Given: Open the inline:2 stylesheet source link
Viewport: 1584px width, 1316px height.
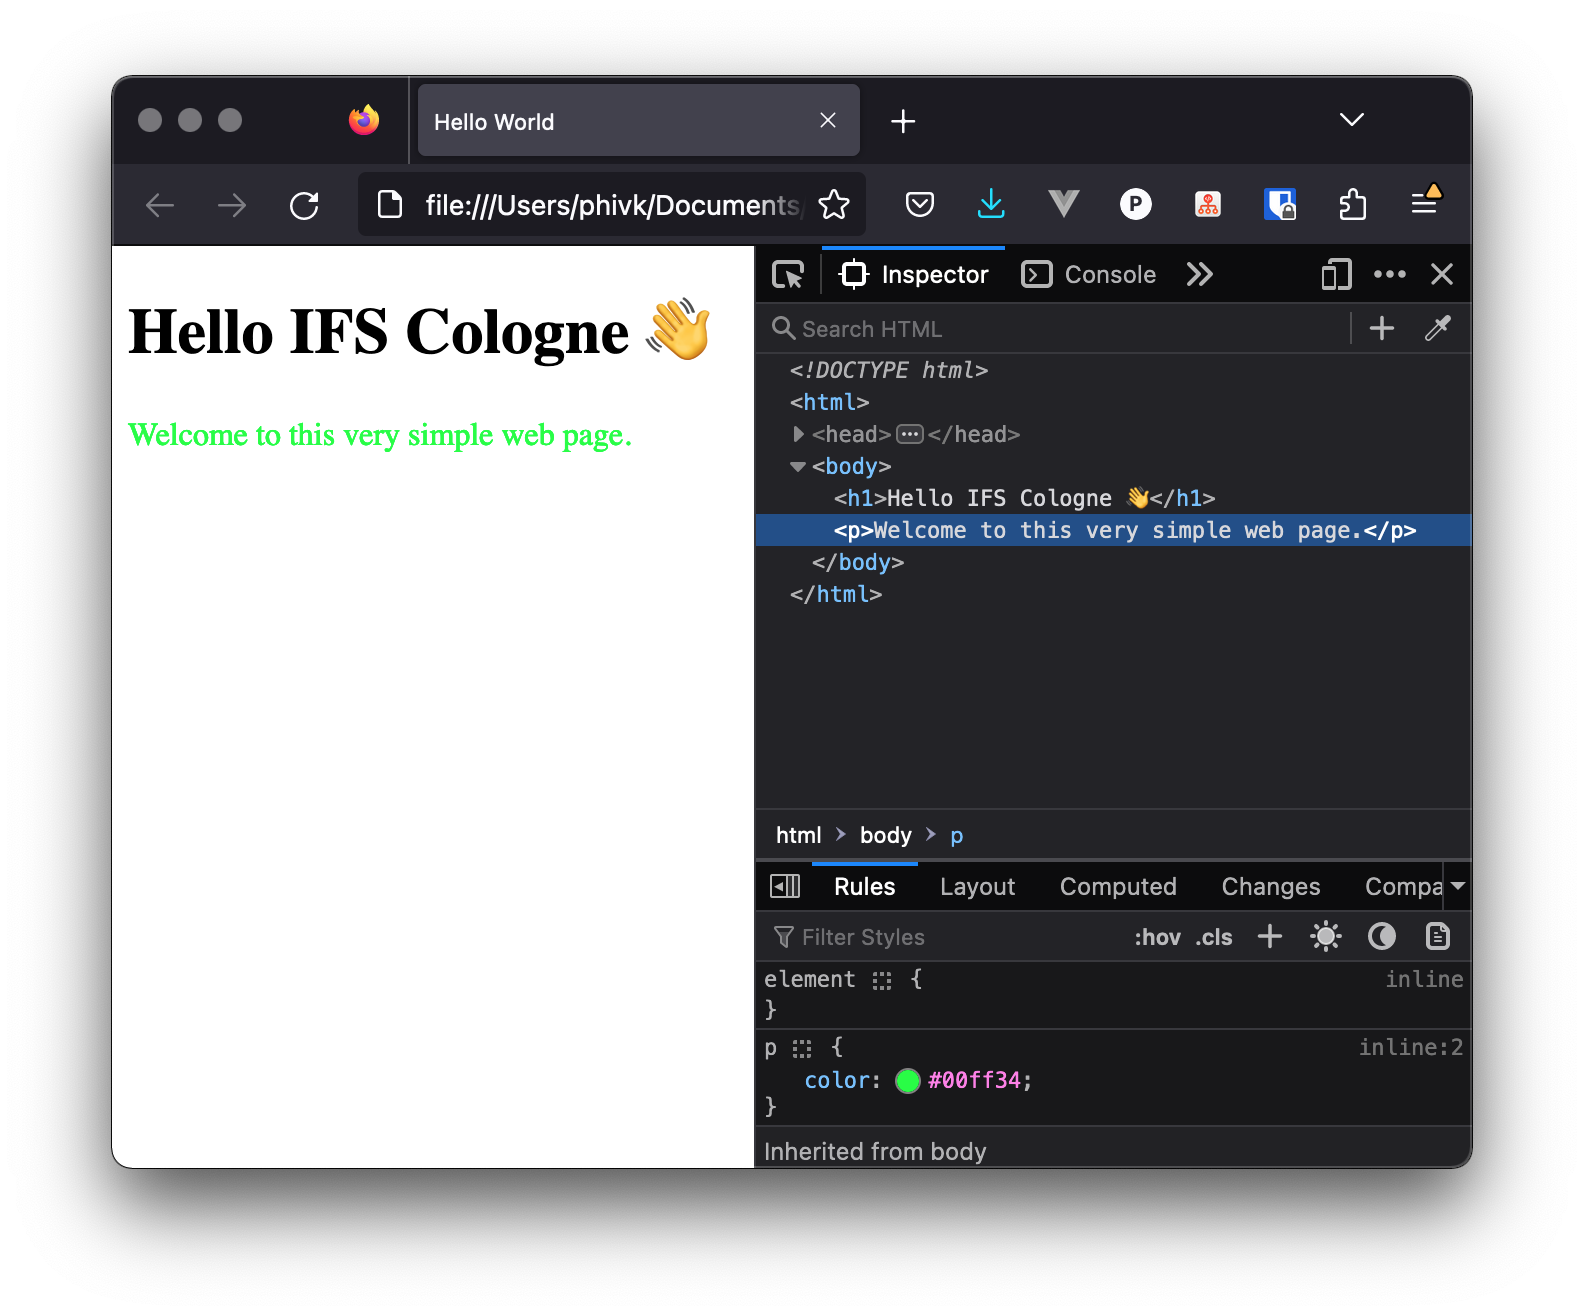Looking at the screenshot, I should pos(1410,1047).
